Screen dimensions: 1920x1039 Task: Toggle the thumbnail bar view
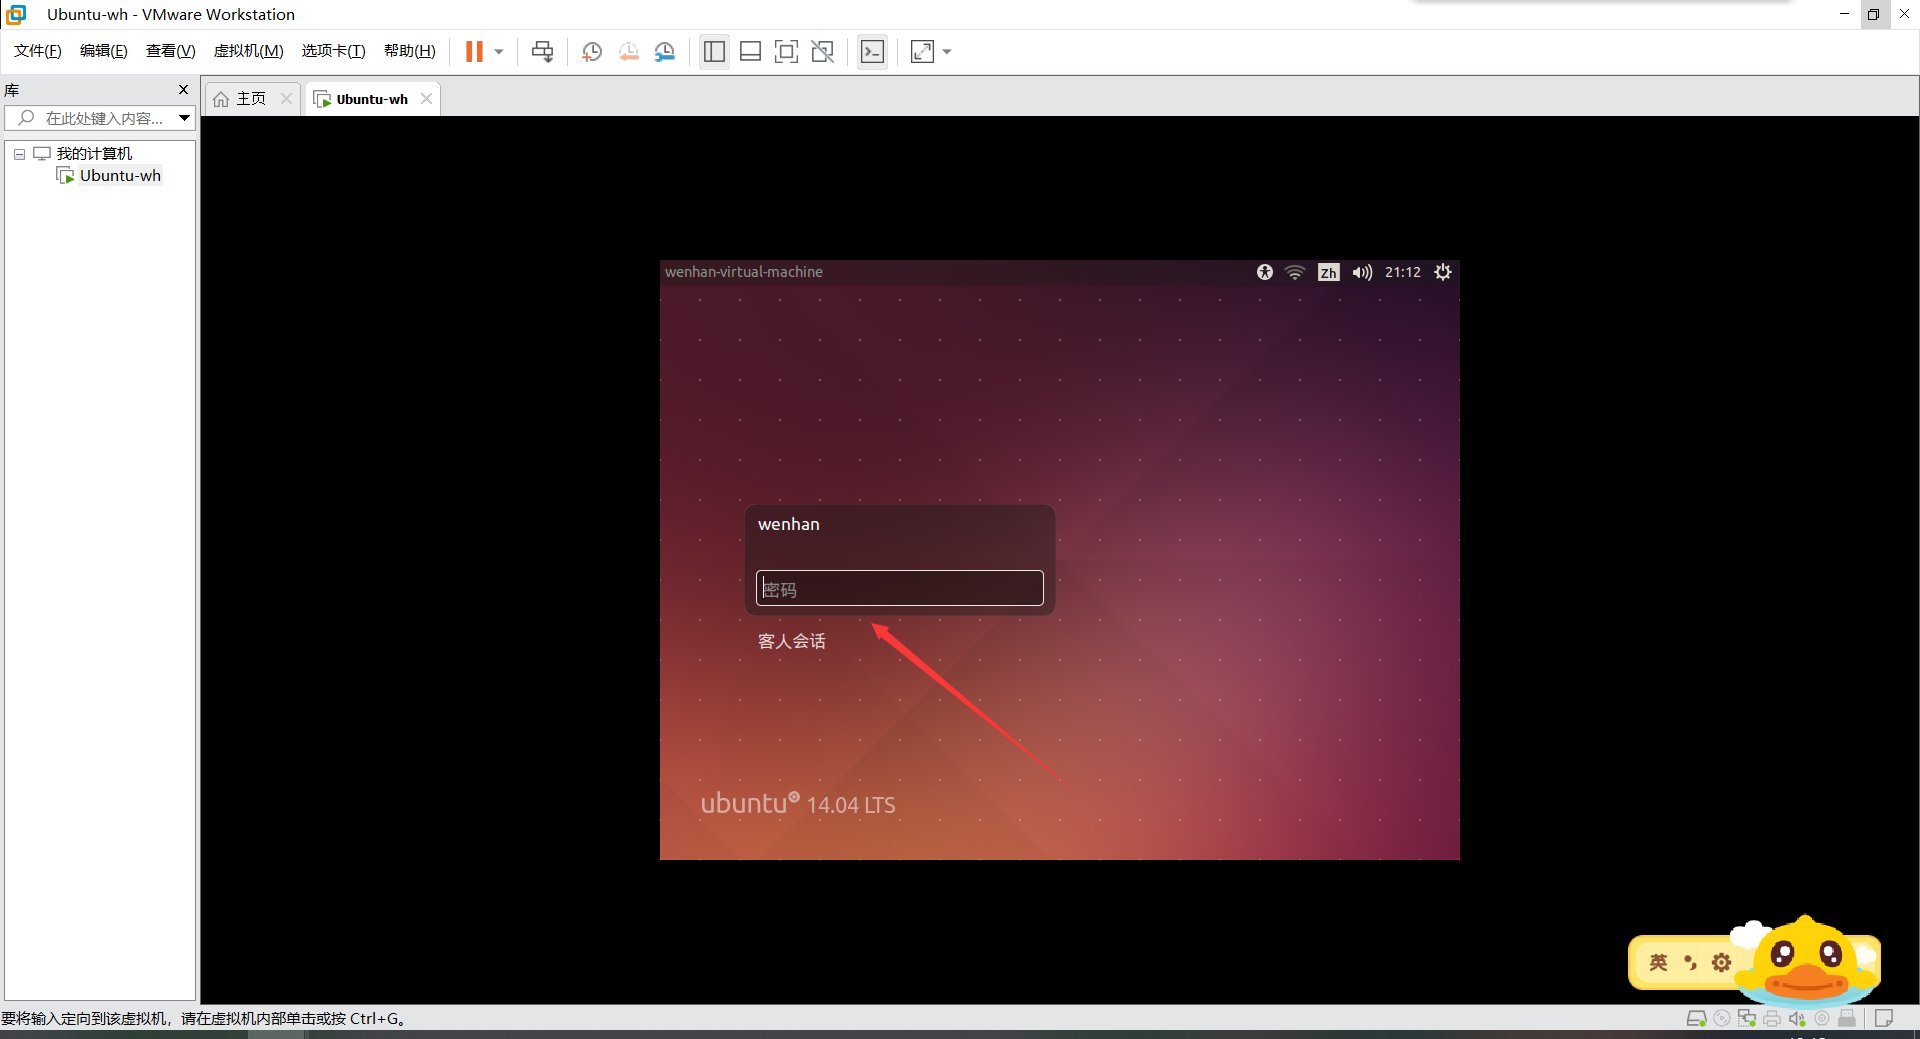point(750,52)
